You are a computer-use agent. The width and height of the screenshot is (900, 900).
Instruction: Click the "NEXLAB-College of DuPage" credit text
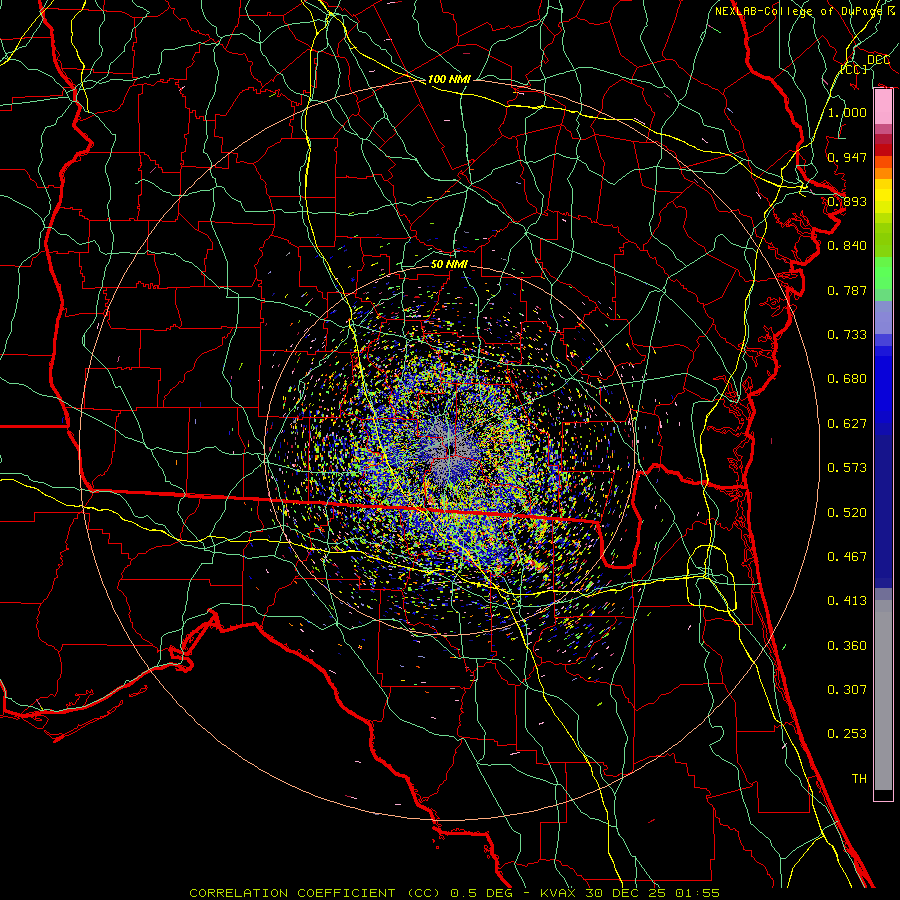798,11
